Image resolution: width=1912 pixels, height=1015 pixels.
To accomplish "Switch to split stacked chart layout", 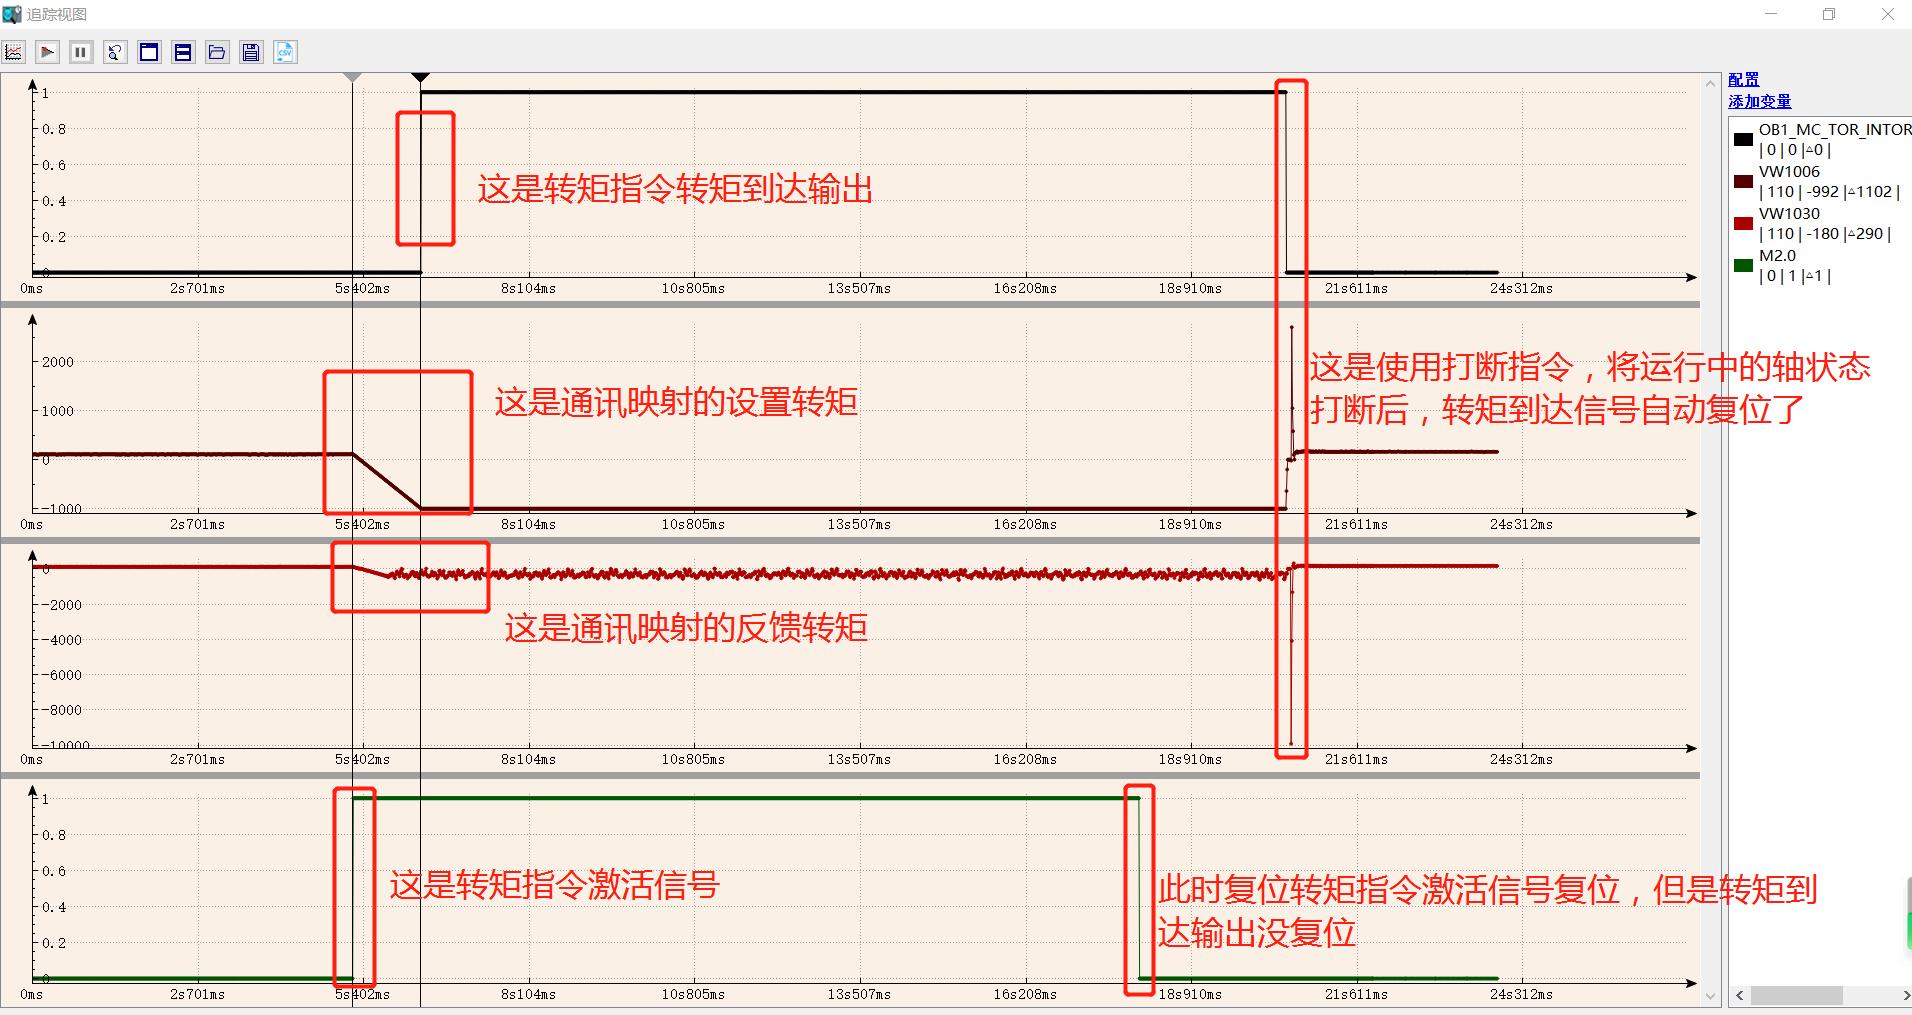I will (183, 52).
